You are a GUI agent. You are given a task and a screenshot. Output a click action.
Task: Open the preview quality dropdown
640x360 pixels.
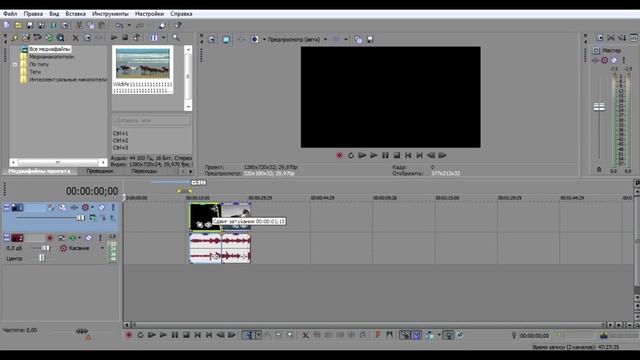[325, 40]
